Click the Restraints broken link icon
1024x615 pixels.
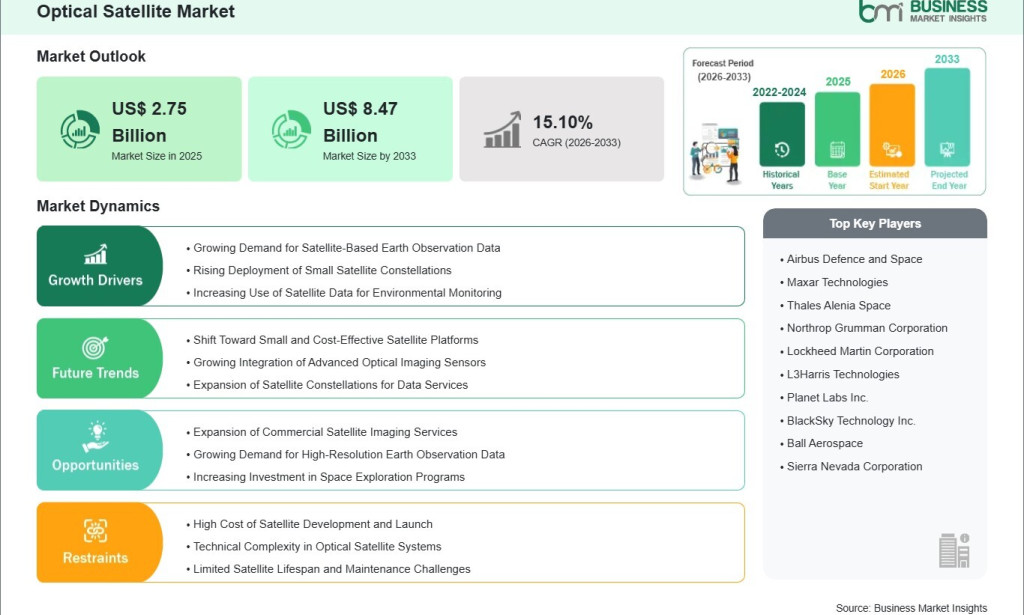coord(95,531)
